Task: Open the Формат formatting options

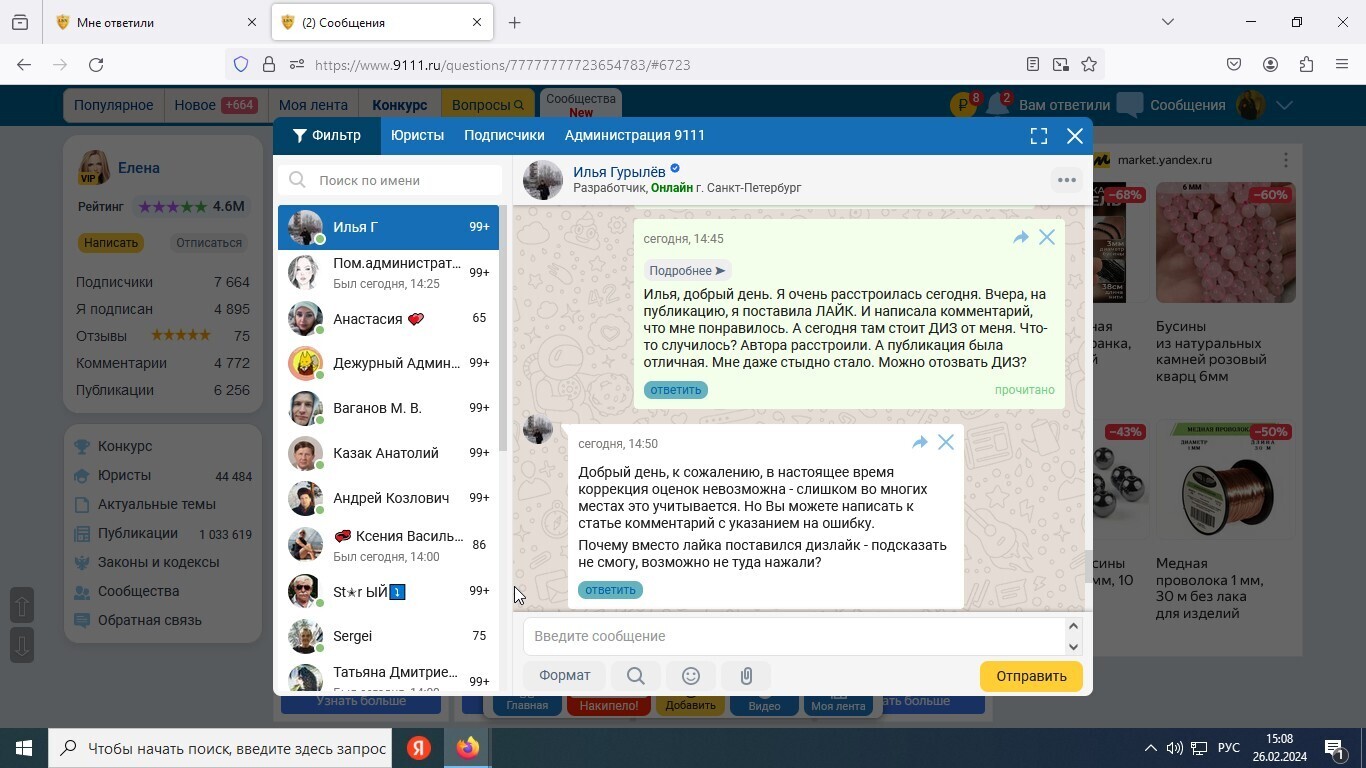Action: pos(564,676)
